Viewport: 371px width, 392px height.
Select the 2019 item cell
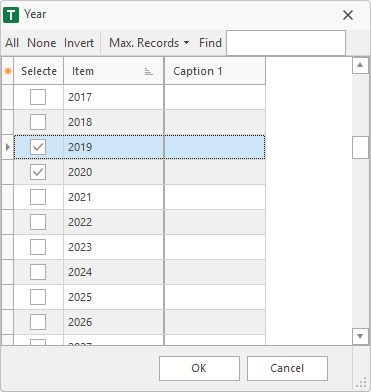click(x=113, y=147)
